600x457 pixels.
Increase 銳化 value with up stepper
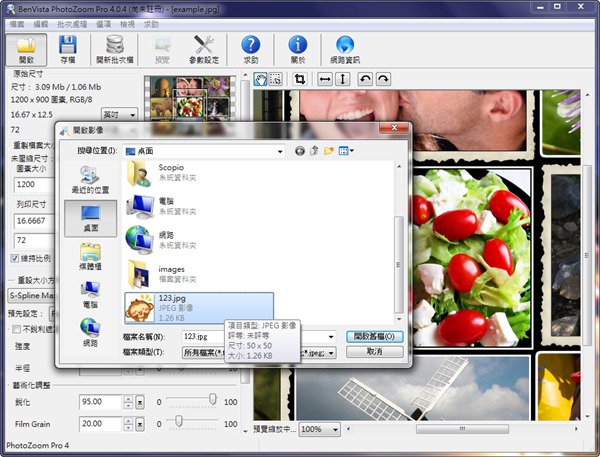click(x=128, y=399)
